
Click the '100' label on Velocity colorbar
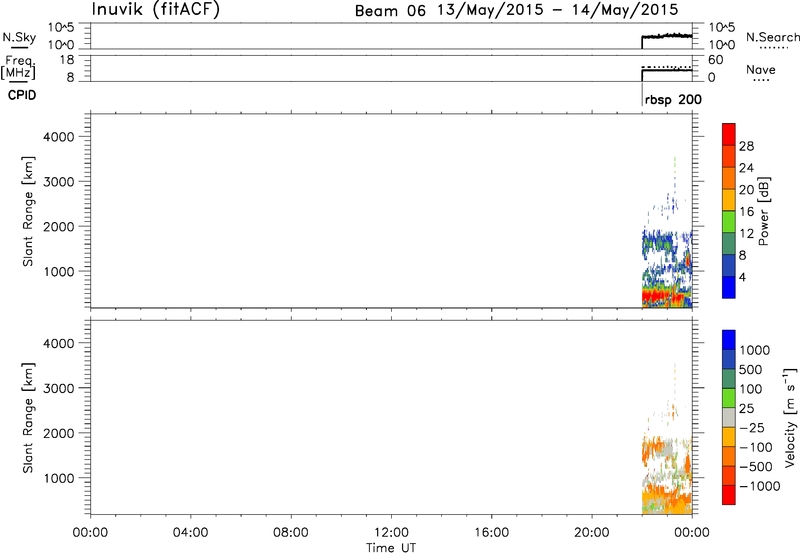coord(751,389)
